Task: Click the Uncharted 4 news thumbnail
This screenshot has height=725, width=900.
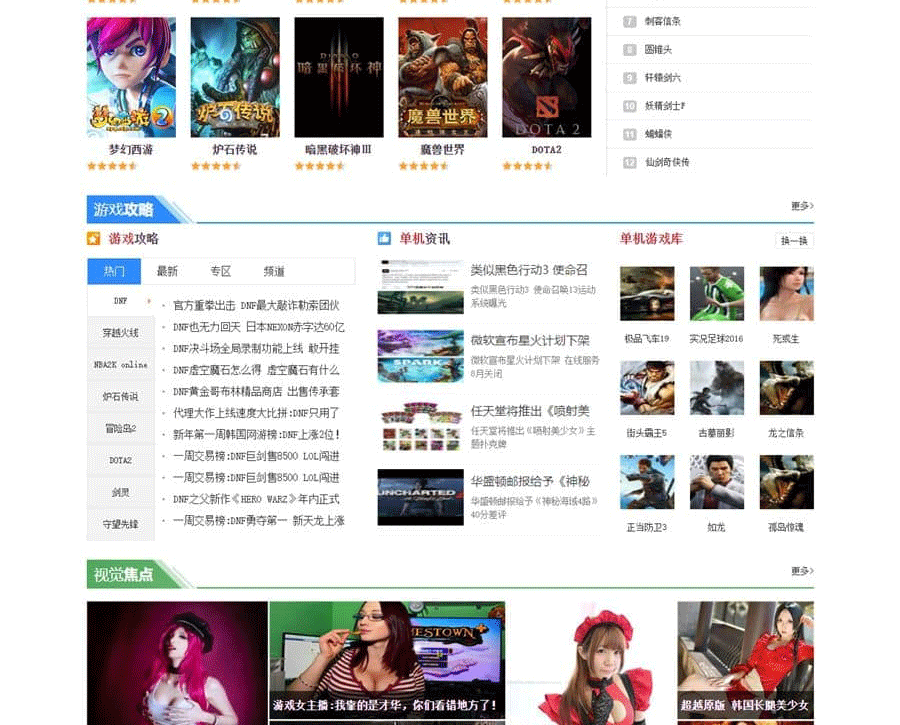Action: 420,497
